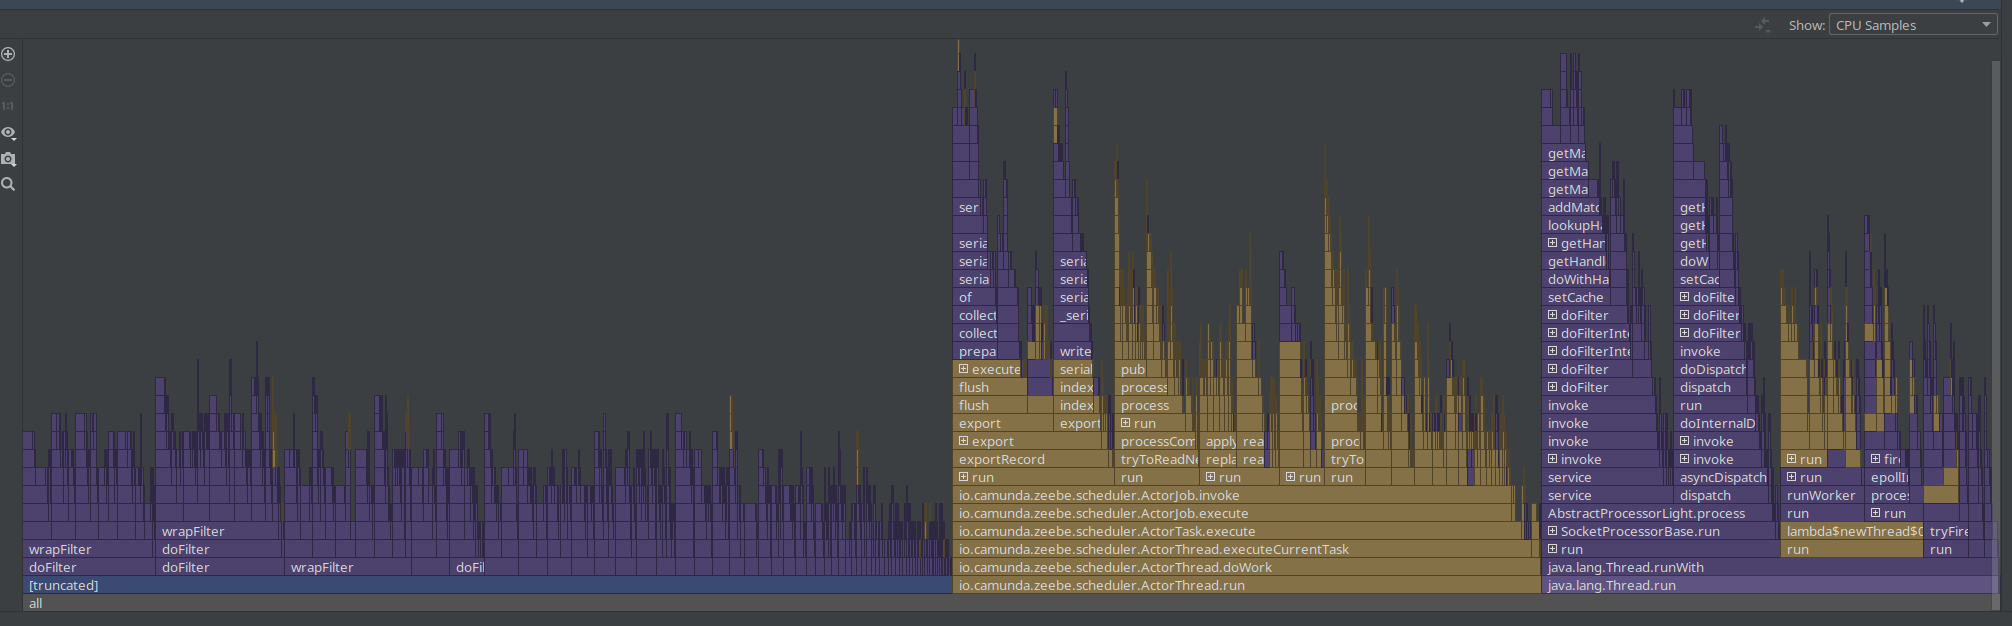Select the 'of' frame
The width and height of the screenshot is (2012, 626).
click(975, 297)
